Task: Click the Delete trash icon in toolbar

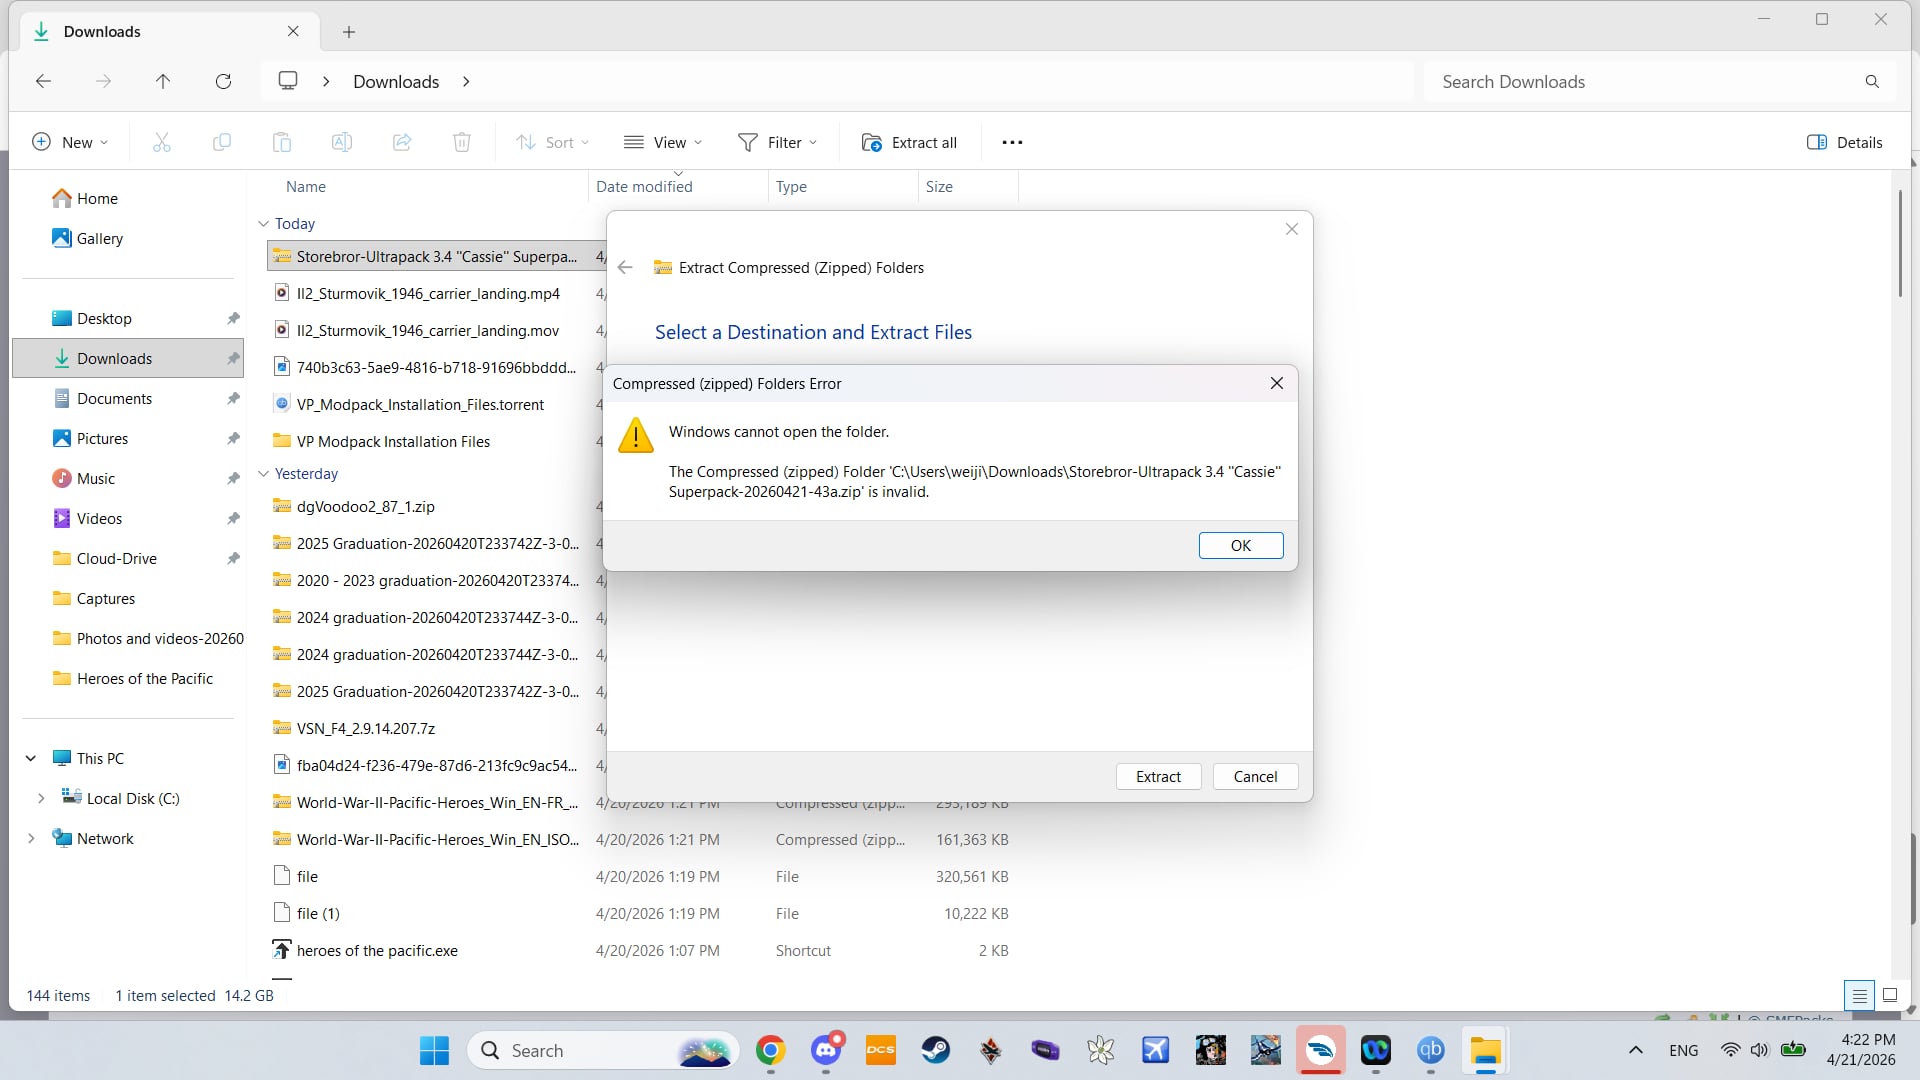Action: click(461, 142)
